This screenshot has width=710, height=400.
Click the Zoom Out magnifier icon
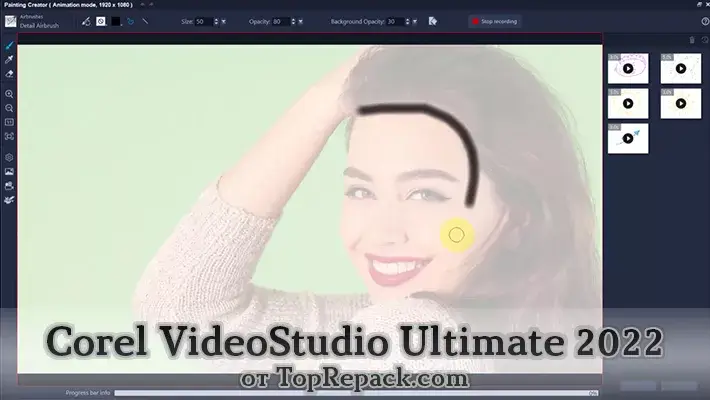9,108
